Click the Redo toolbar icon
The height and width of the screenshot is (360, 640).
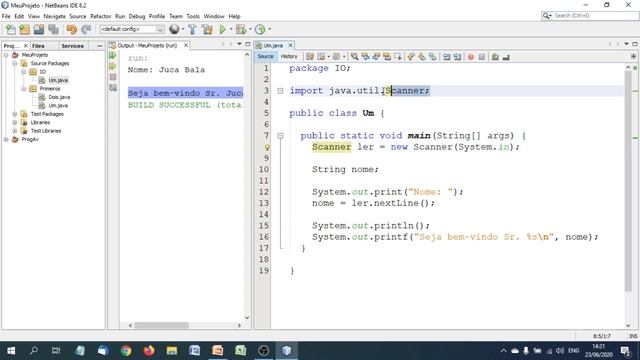coord(86,29)
